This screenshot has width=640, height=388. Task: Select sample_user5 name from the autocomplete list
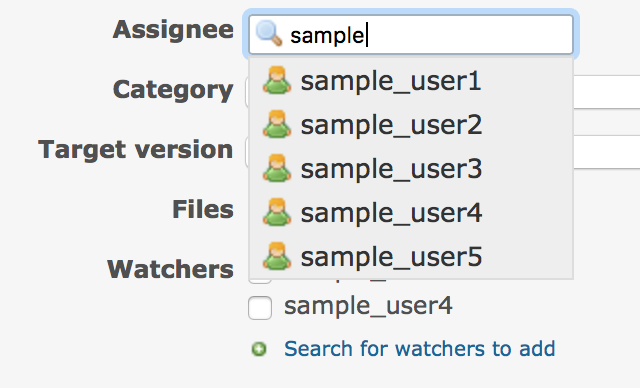(x=391, y=257)
